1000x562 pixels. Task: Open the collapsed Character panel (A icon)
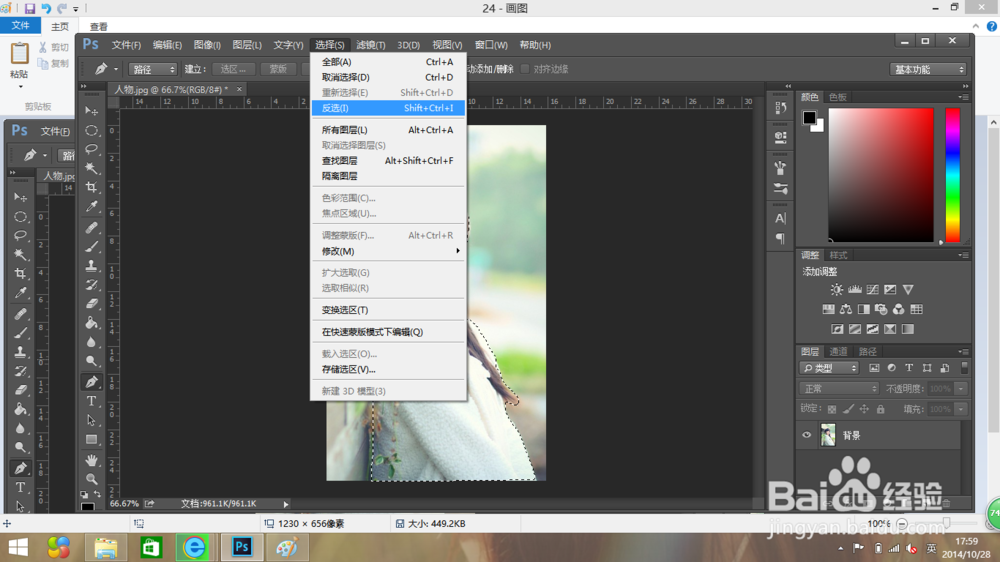(x=781, y=218)
